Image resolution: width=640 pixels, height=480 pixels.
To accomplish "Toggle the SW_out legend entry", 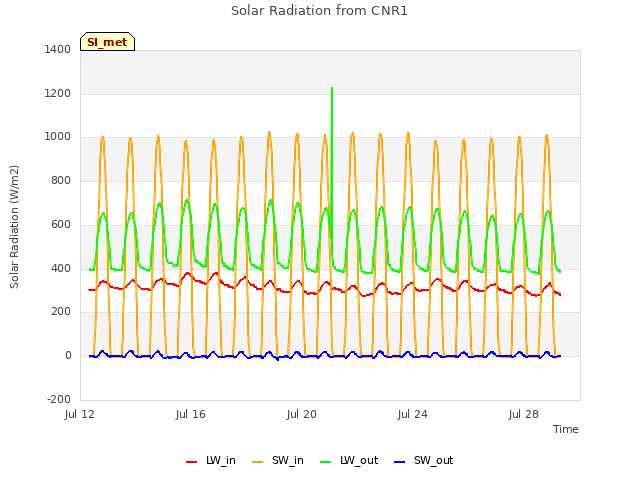I will (424, 460).
